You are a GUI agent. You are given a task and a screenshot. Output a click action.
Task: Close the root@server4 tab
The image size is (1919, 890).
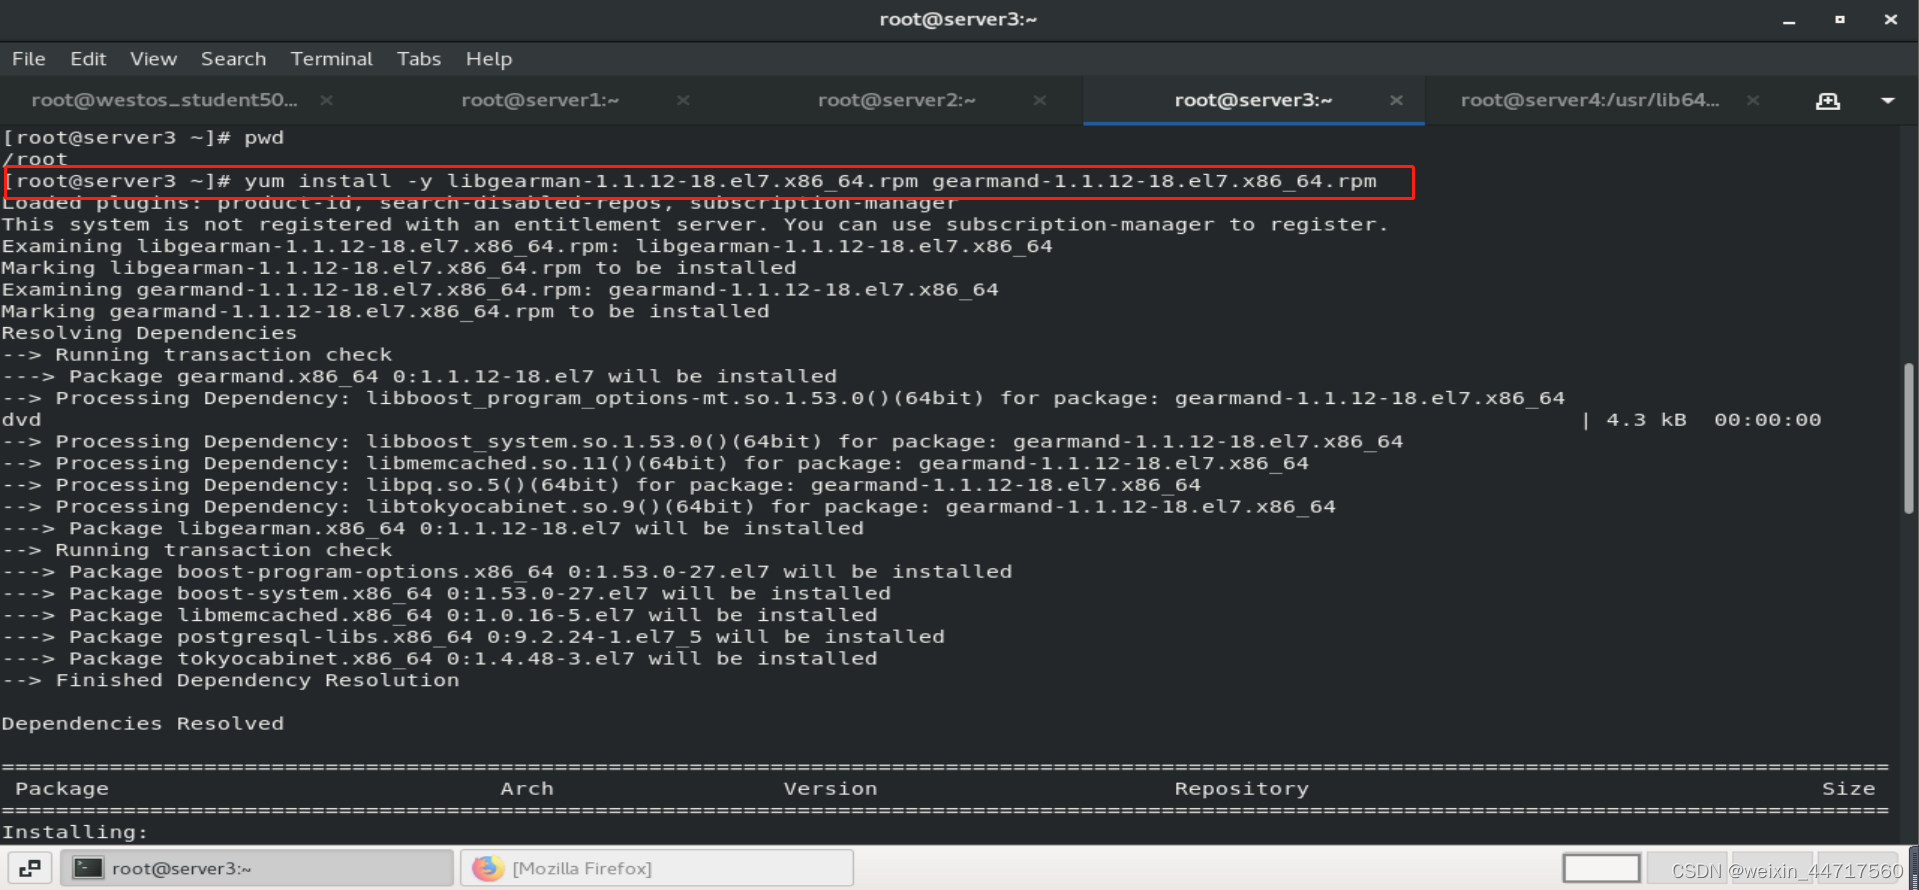(x=1753, y=100)
